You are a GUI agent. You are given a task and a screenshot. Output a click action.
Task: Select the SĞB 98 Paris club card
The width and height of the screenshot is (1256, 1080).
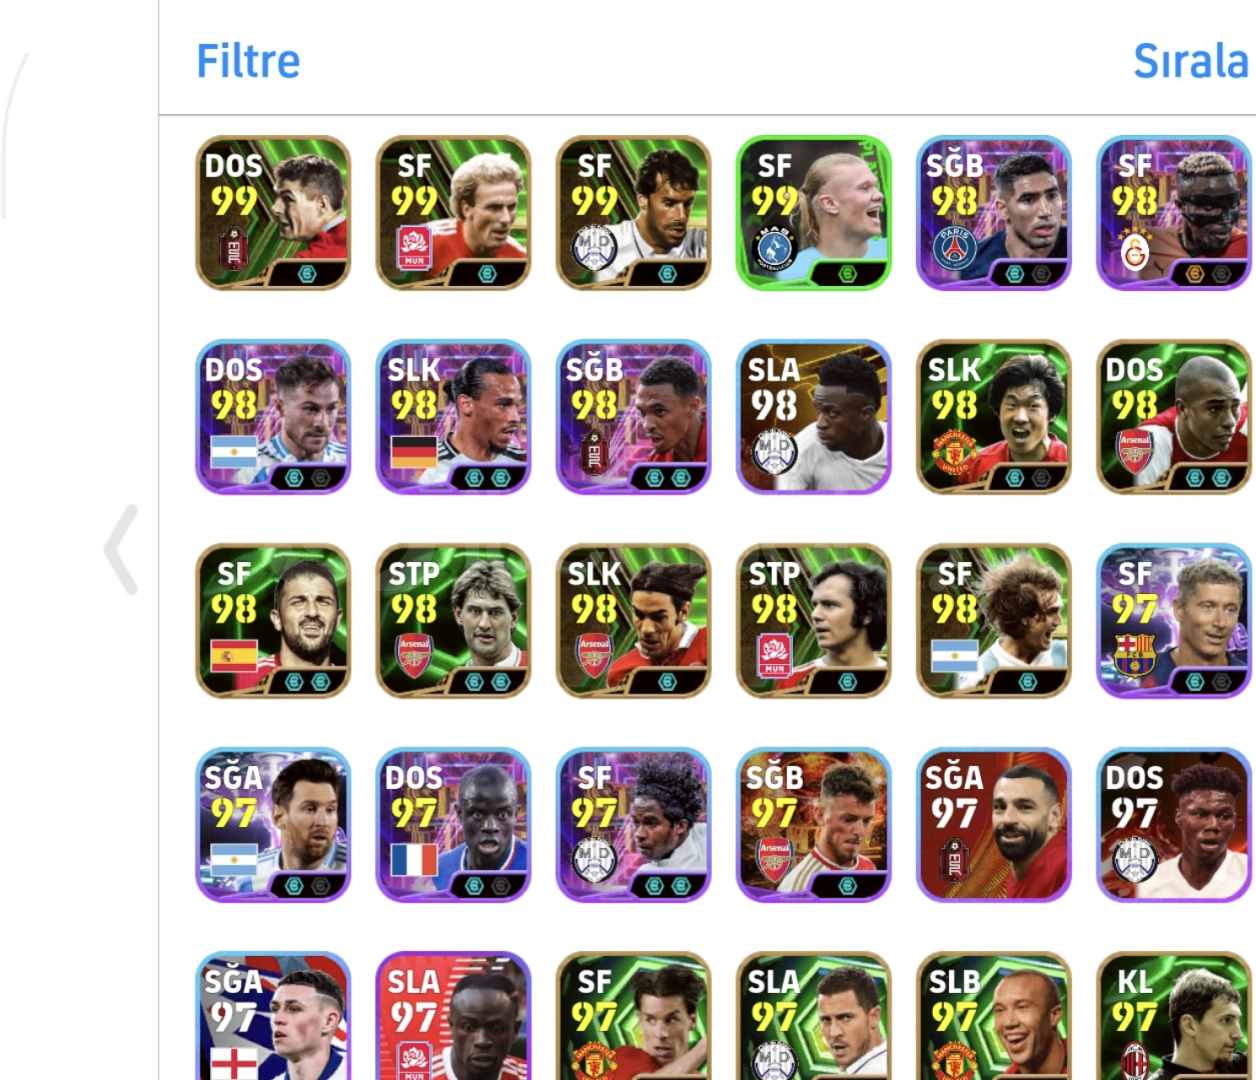994,213
